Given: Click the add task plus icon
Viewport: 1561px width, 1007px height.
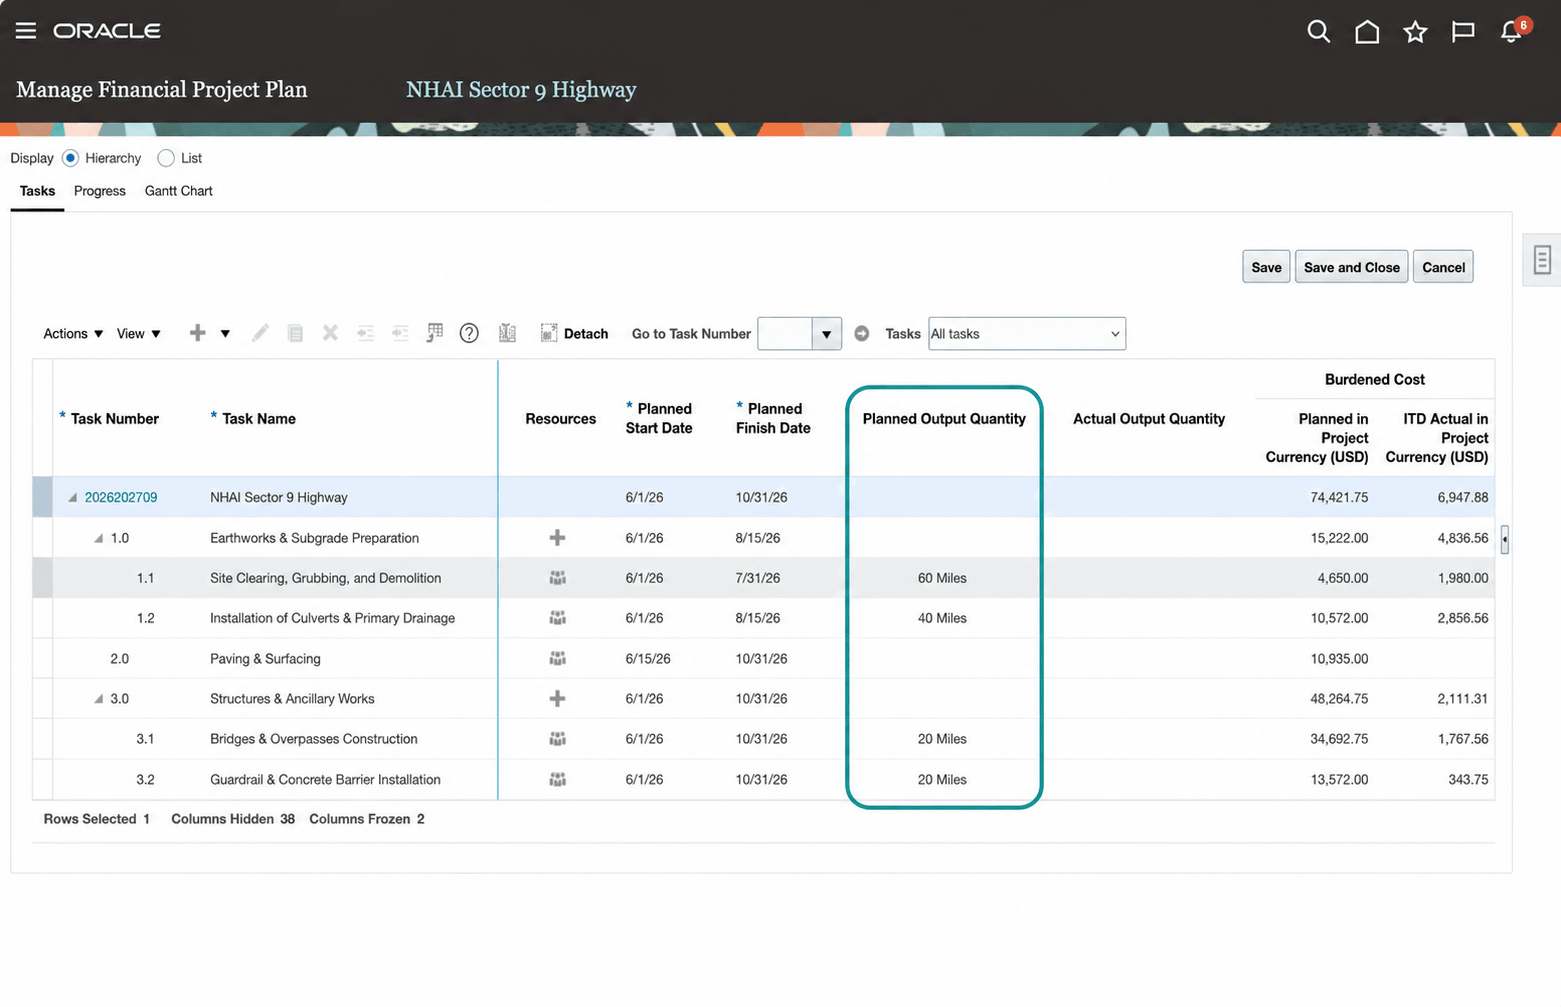Looking at the screenshot, I should click(198, 333).
